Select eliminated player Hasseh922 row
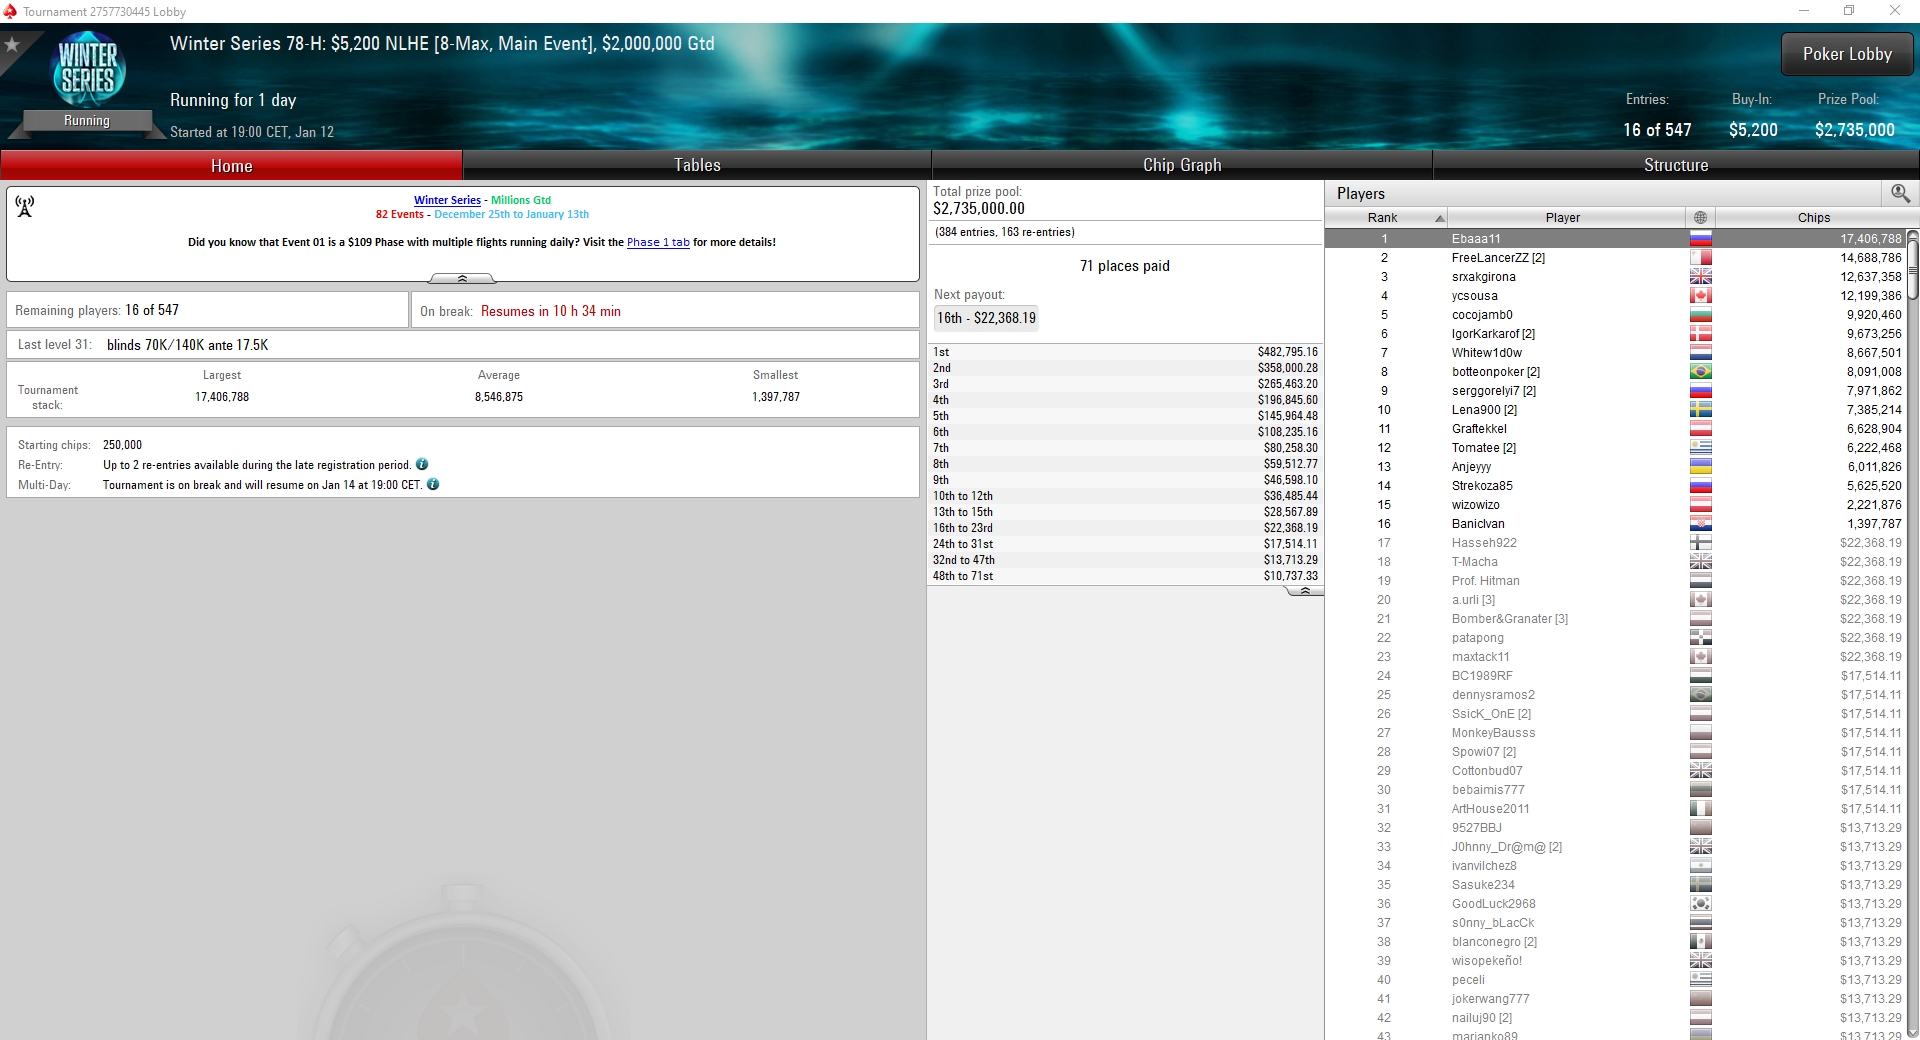Image resolution: width=1920 pixels, height=1040 pixels. tap(1616, 543)
